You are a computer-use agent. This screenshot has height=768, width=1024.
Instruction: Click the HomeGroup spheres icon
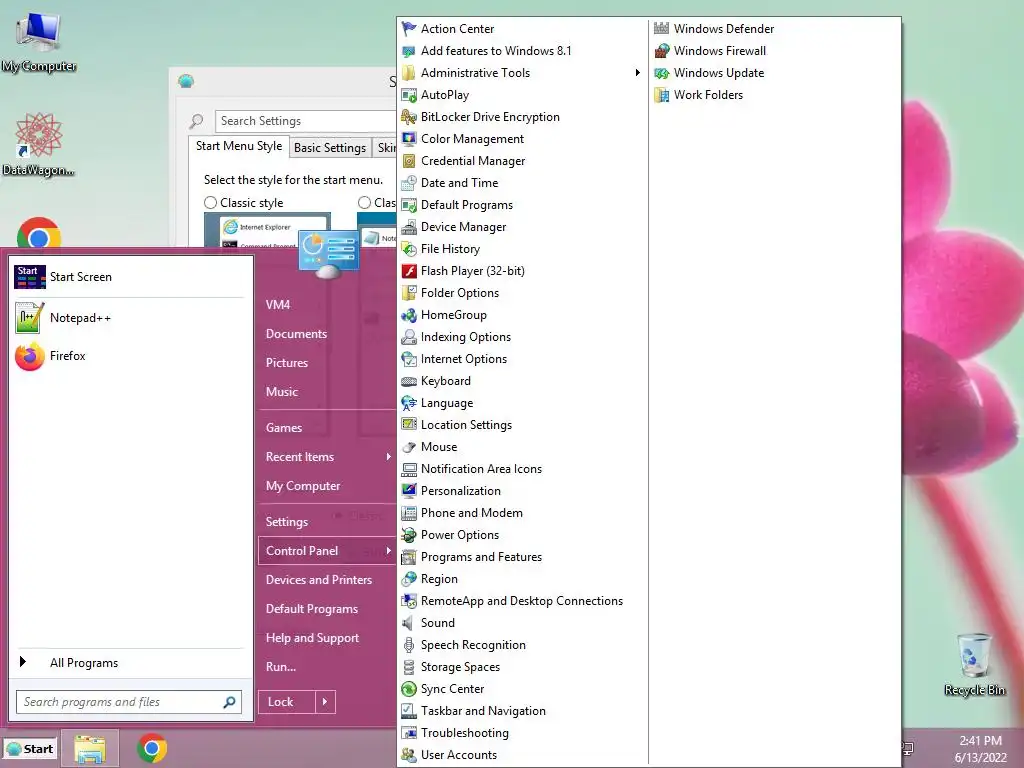[409, 315]
